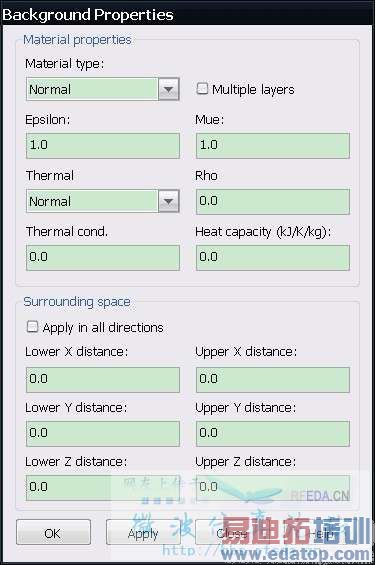This screenshot has height=565, width=375.
Task: Click into the Thermal cond. field
Action: (x=103, y=258)
